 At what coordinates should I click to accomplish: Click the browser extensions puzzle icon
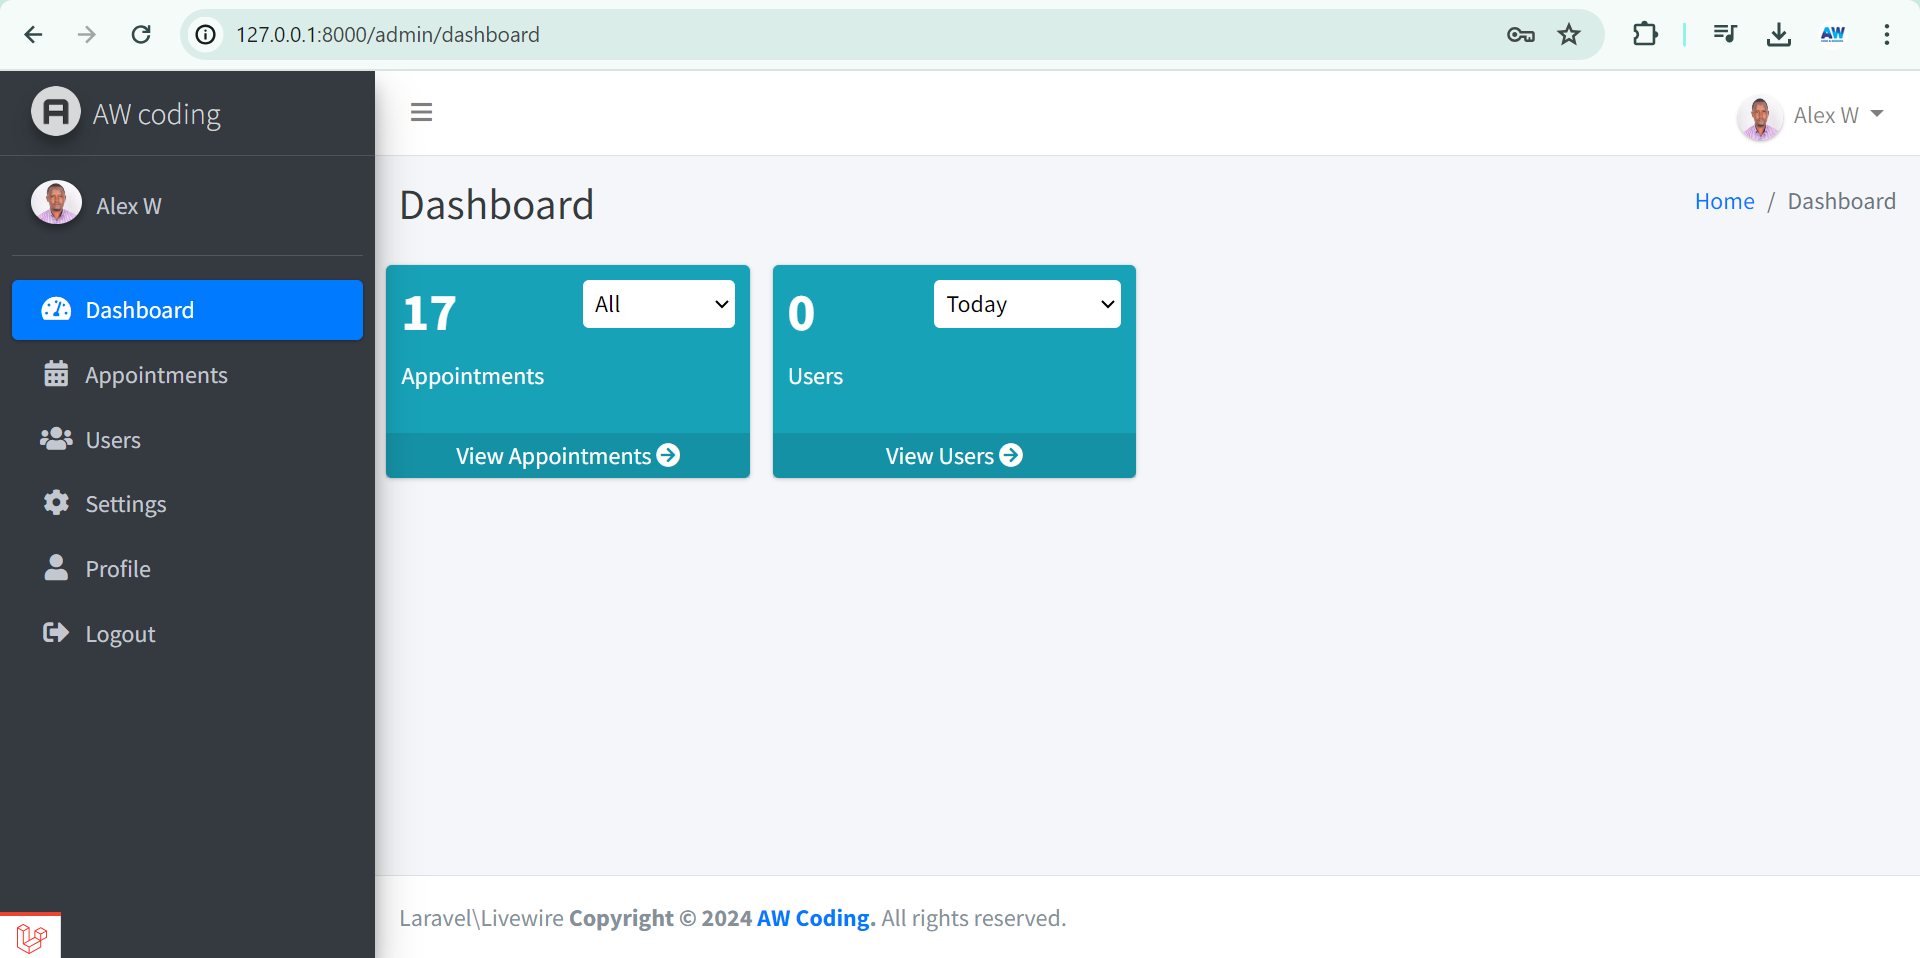tap(1644, 35)
